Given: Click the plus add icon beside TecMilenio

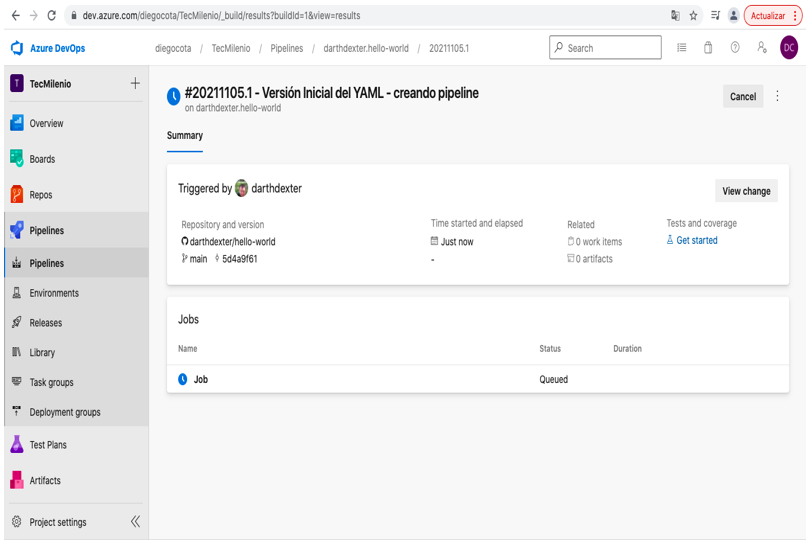Looking at the screenshot, I should [x=135, y=83].
